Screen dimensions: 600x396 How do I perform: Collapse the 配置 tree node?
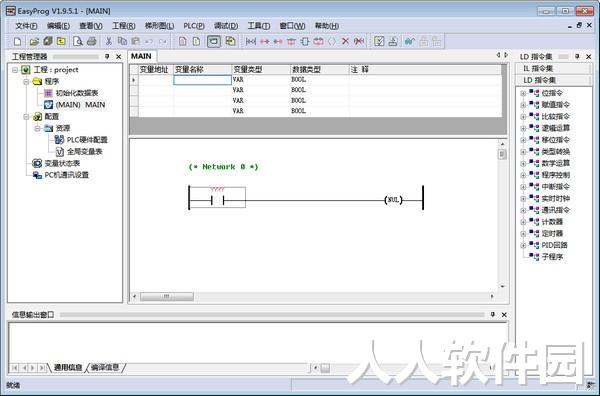(26, 117)
